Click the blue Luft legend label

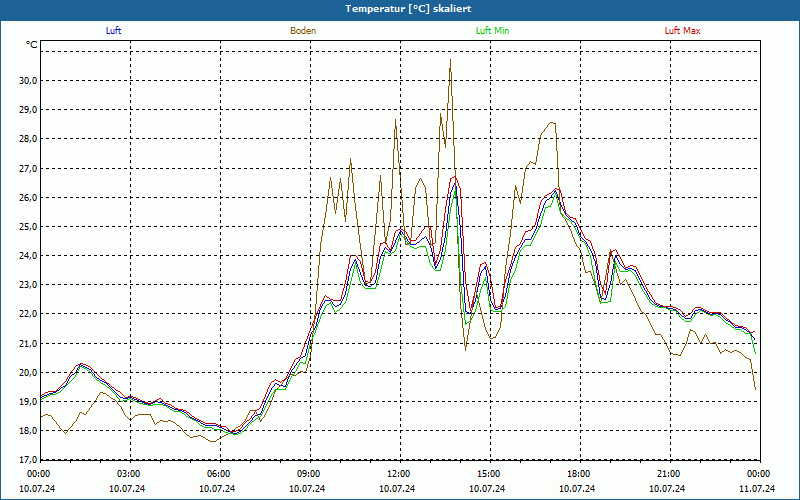tap(113, 31)
